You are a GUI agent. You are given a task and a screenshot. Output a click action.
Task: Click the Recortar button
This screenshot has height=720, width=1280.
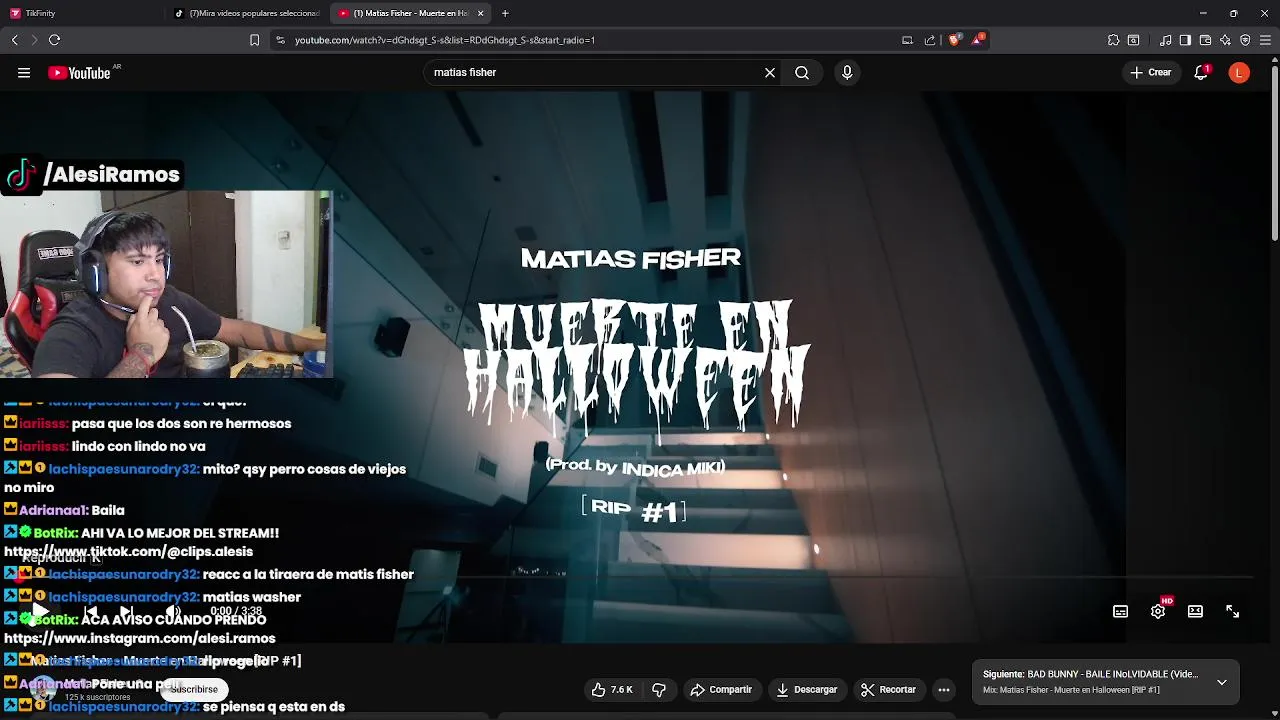click(x=889, y=690)
